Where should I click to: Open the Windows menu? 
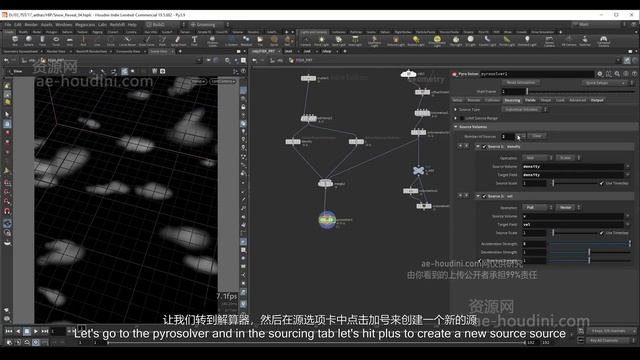[64, 24]
